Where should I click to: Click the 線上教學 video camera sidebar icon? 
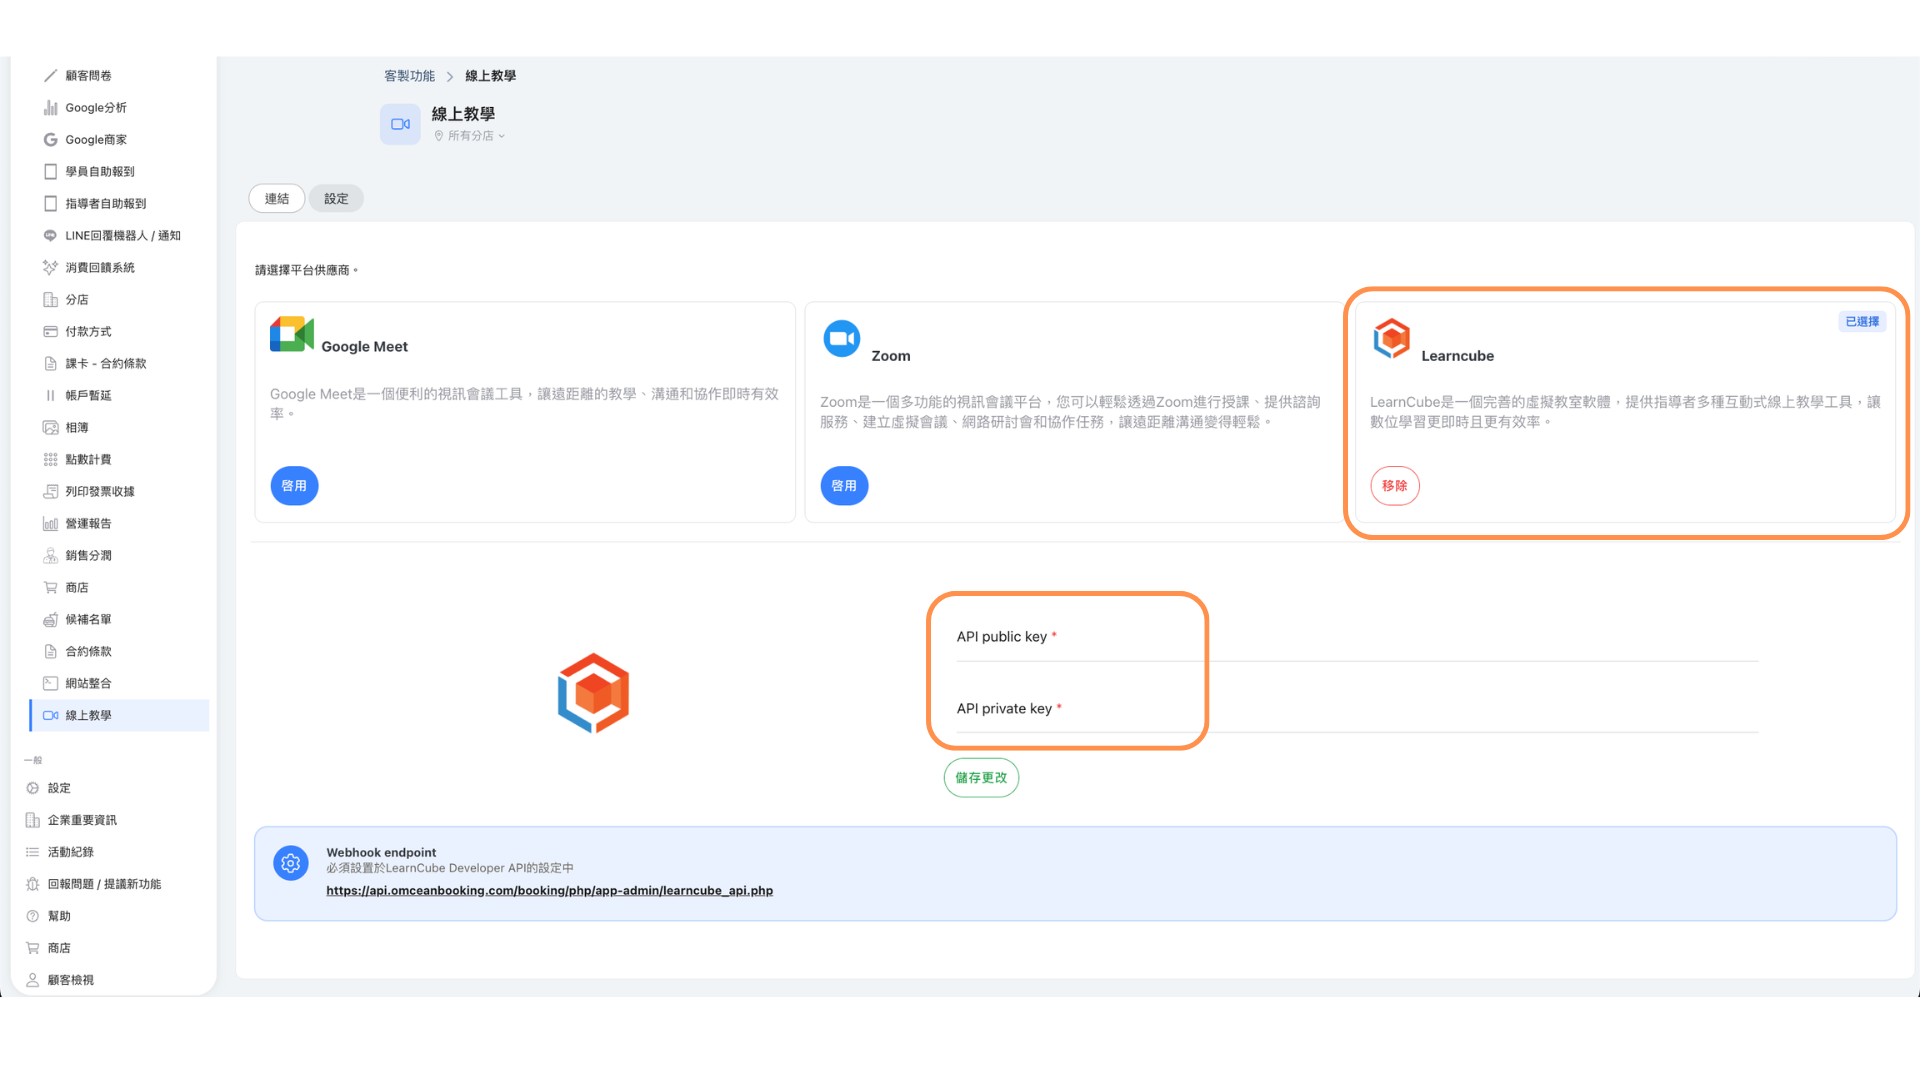[x=50, y=716]
